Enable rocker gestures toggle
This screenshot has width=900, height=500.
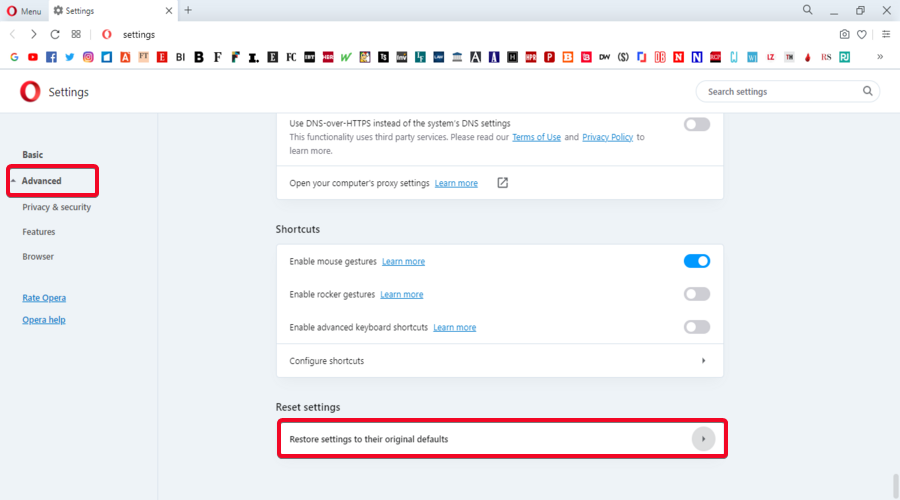696,294
